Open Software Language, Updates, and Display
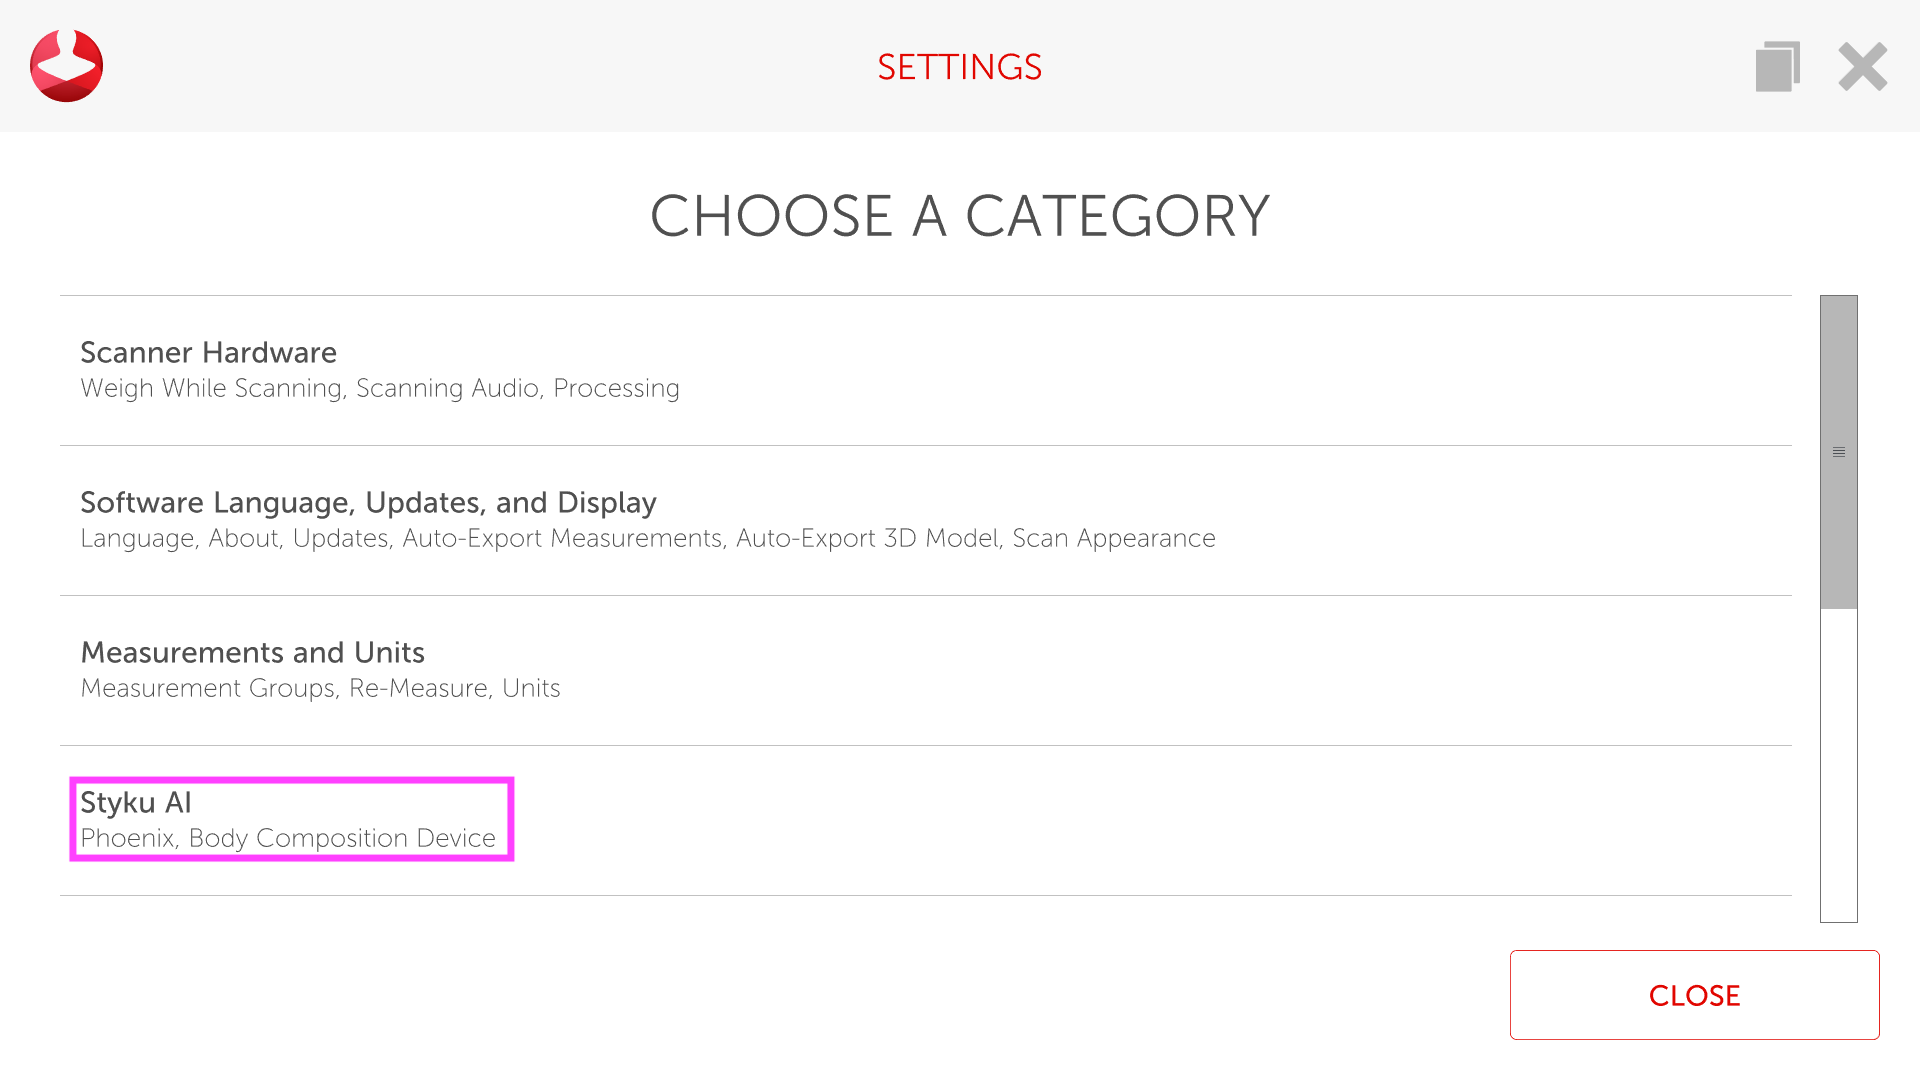 click(368, 503)
